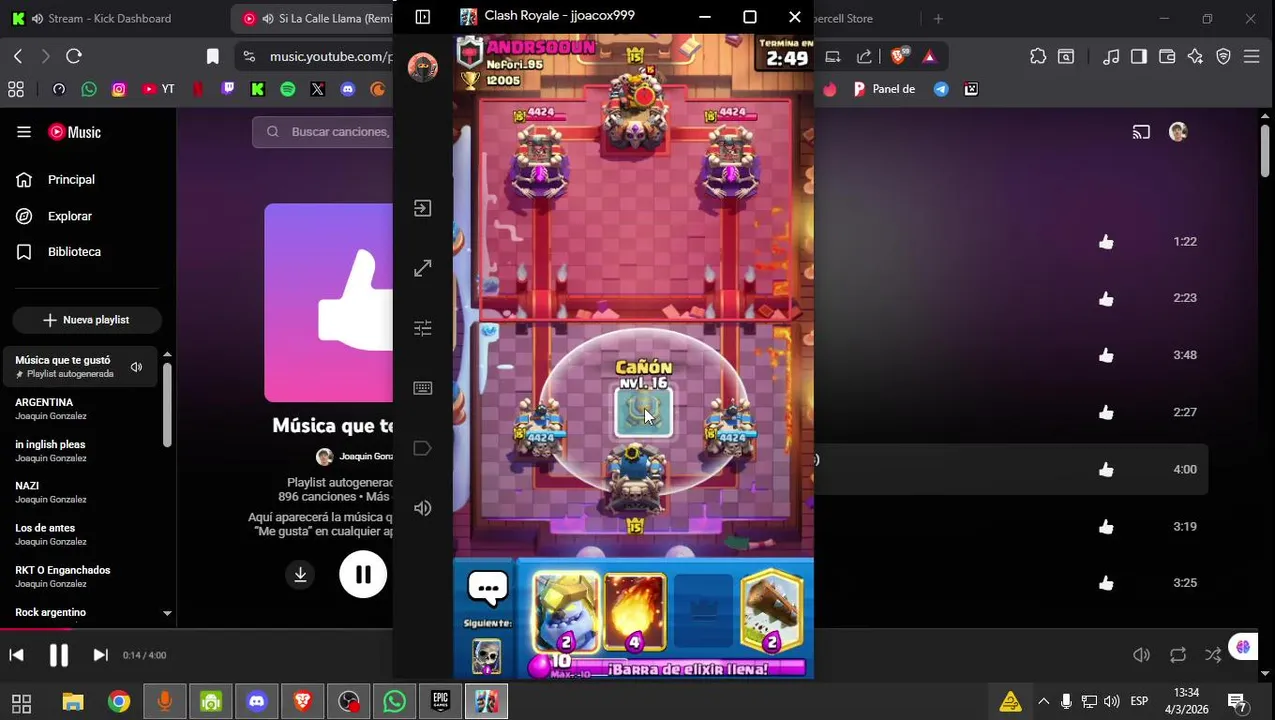Pause playback with large white pause button

[363, 575]
